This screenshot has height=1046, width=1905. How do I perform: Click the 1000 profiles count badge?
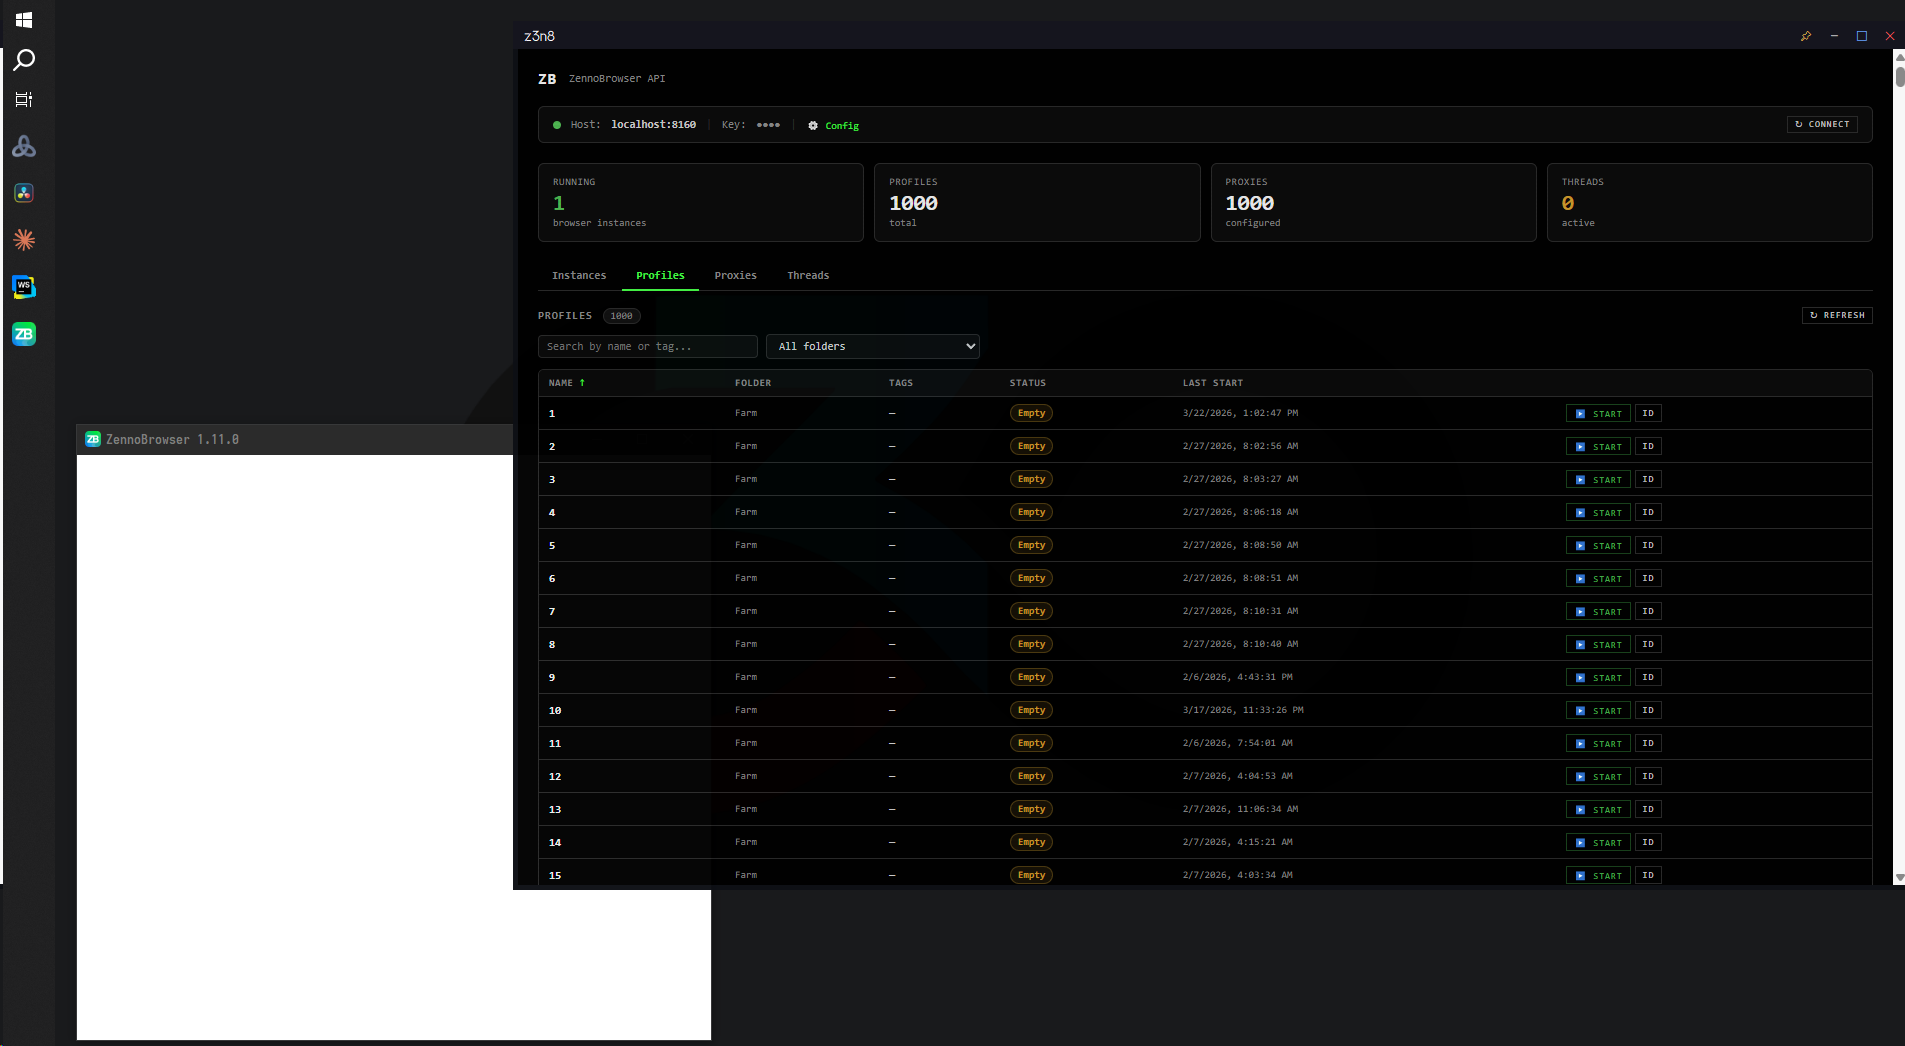(x=621, y=316)
